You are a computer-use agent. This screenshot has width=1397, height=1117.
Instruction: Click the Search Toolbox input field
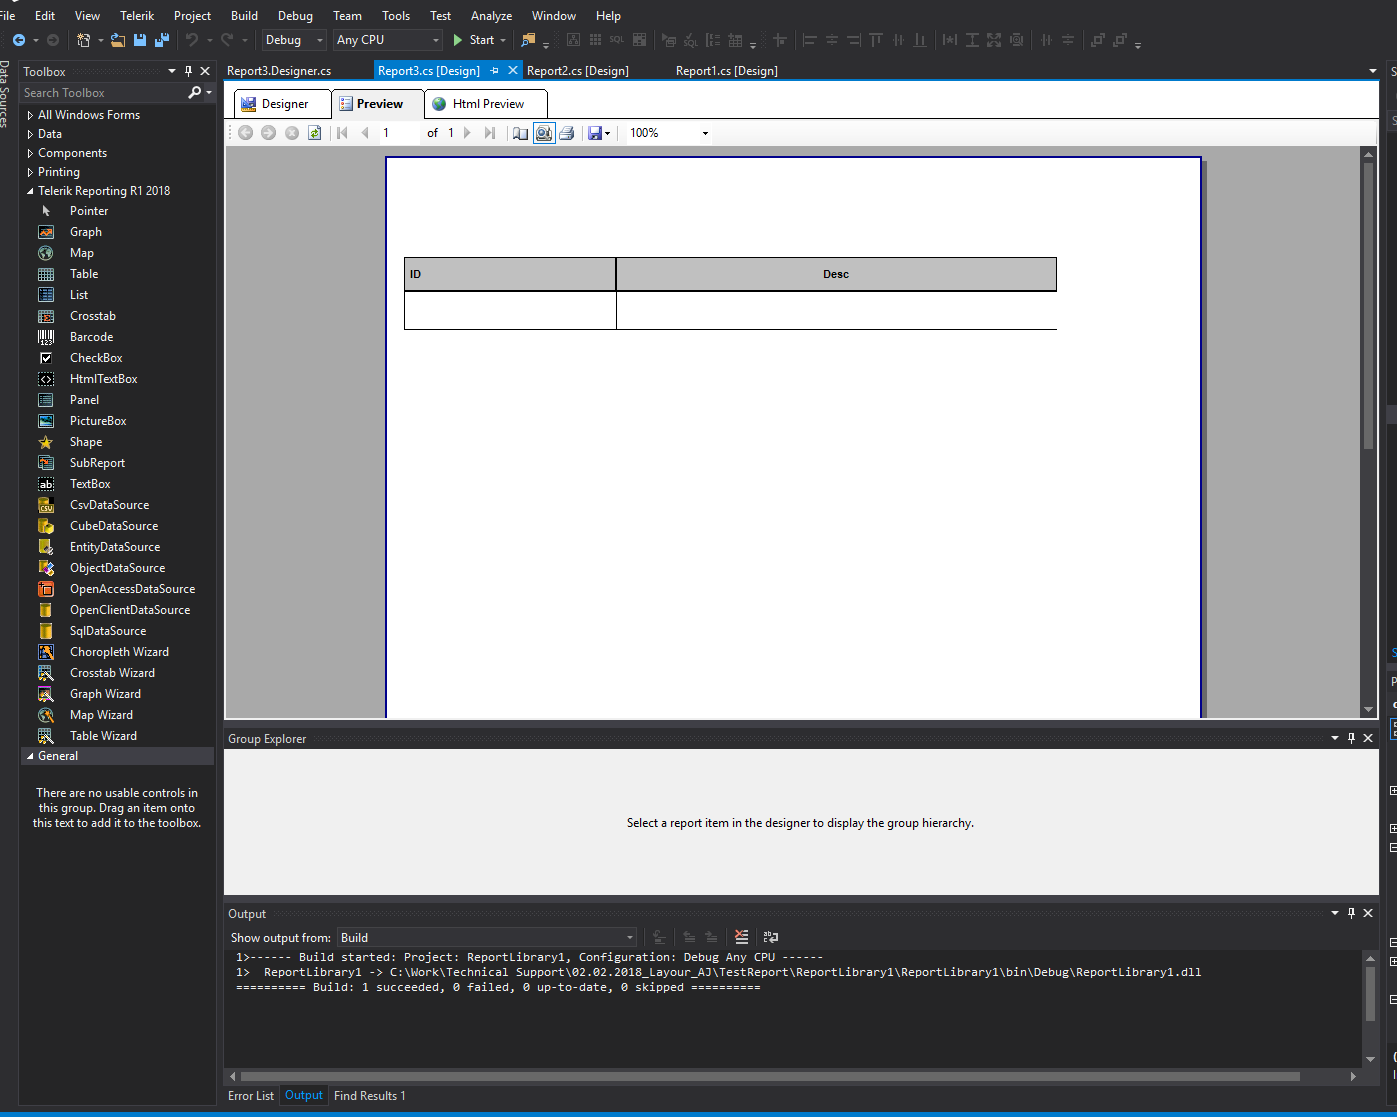pyautogui.click(x=104, y=93)
